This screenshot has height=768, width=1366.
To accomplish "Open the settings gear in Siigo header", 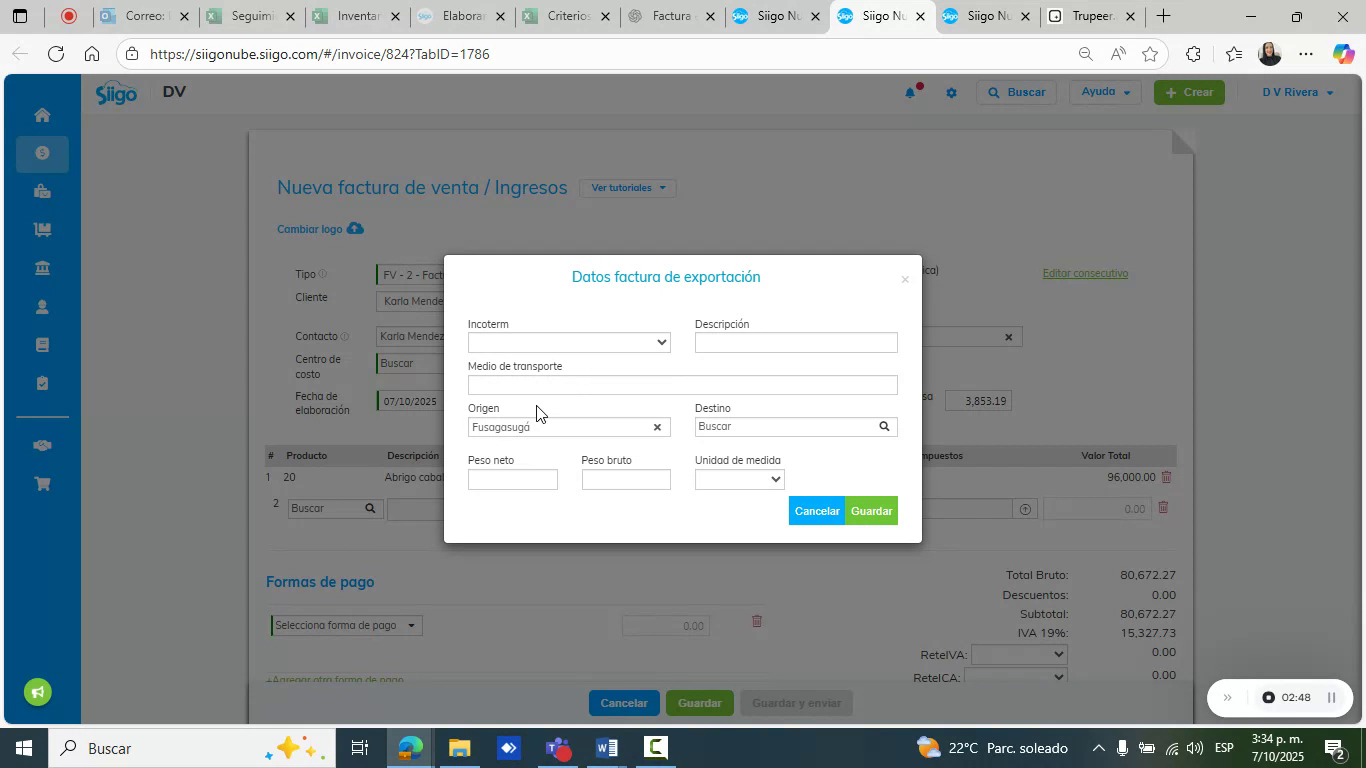I will pyautogui.click(x=951, y=93).
